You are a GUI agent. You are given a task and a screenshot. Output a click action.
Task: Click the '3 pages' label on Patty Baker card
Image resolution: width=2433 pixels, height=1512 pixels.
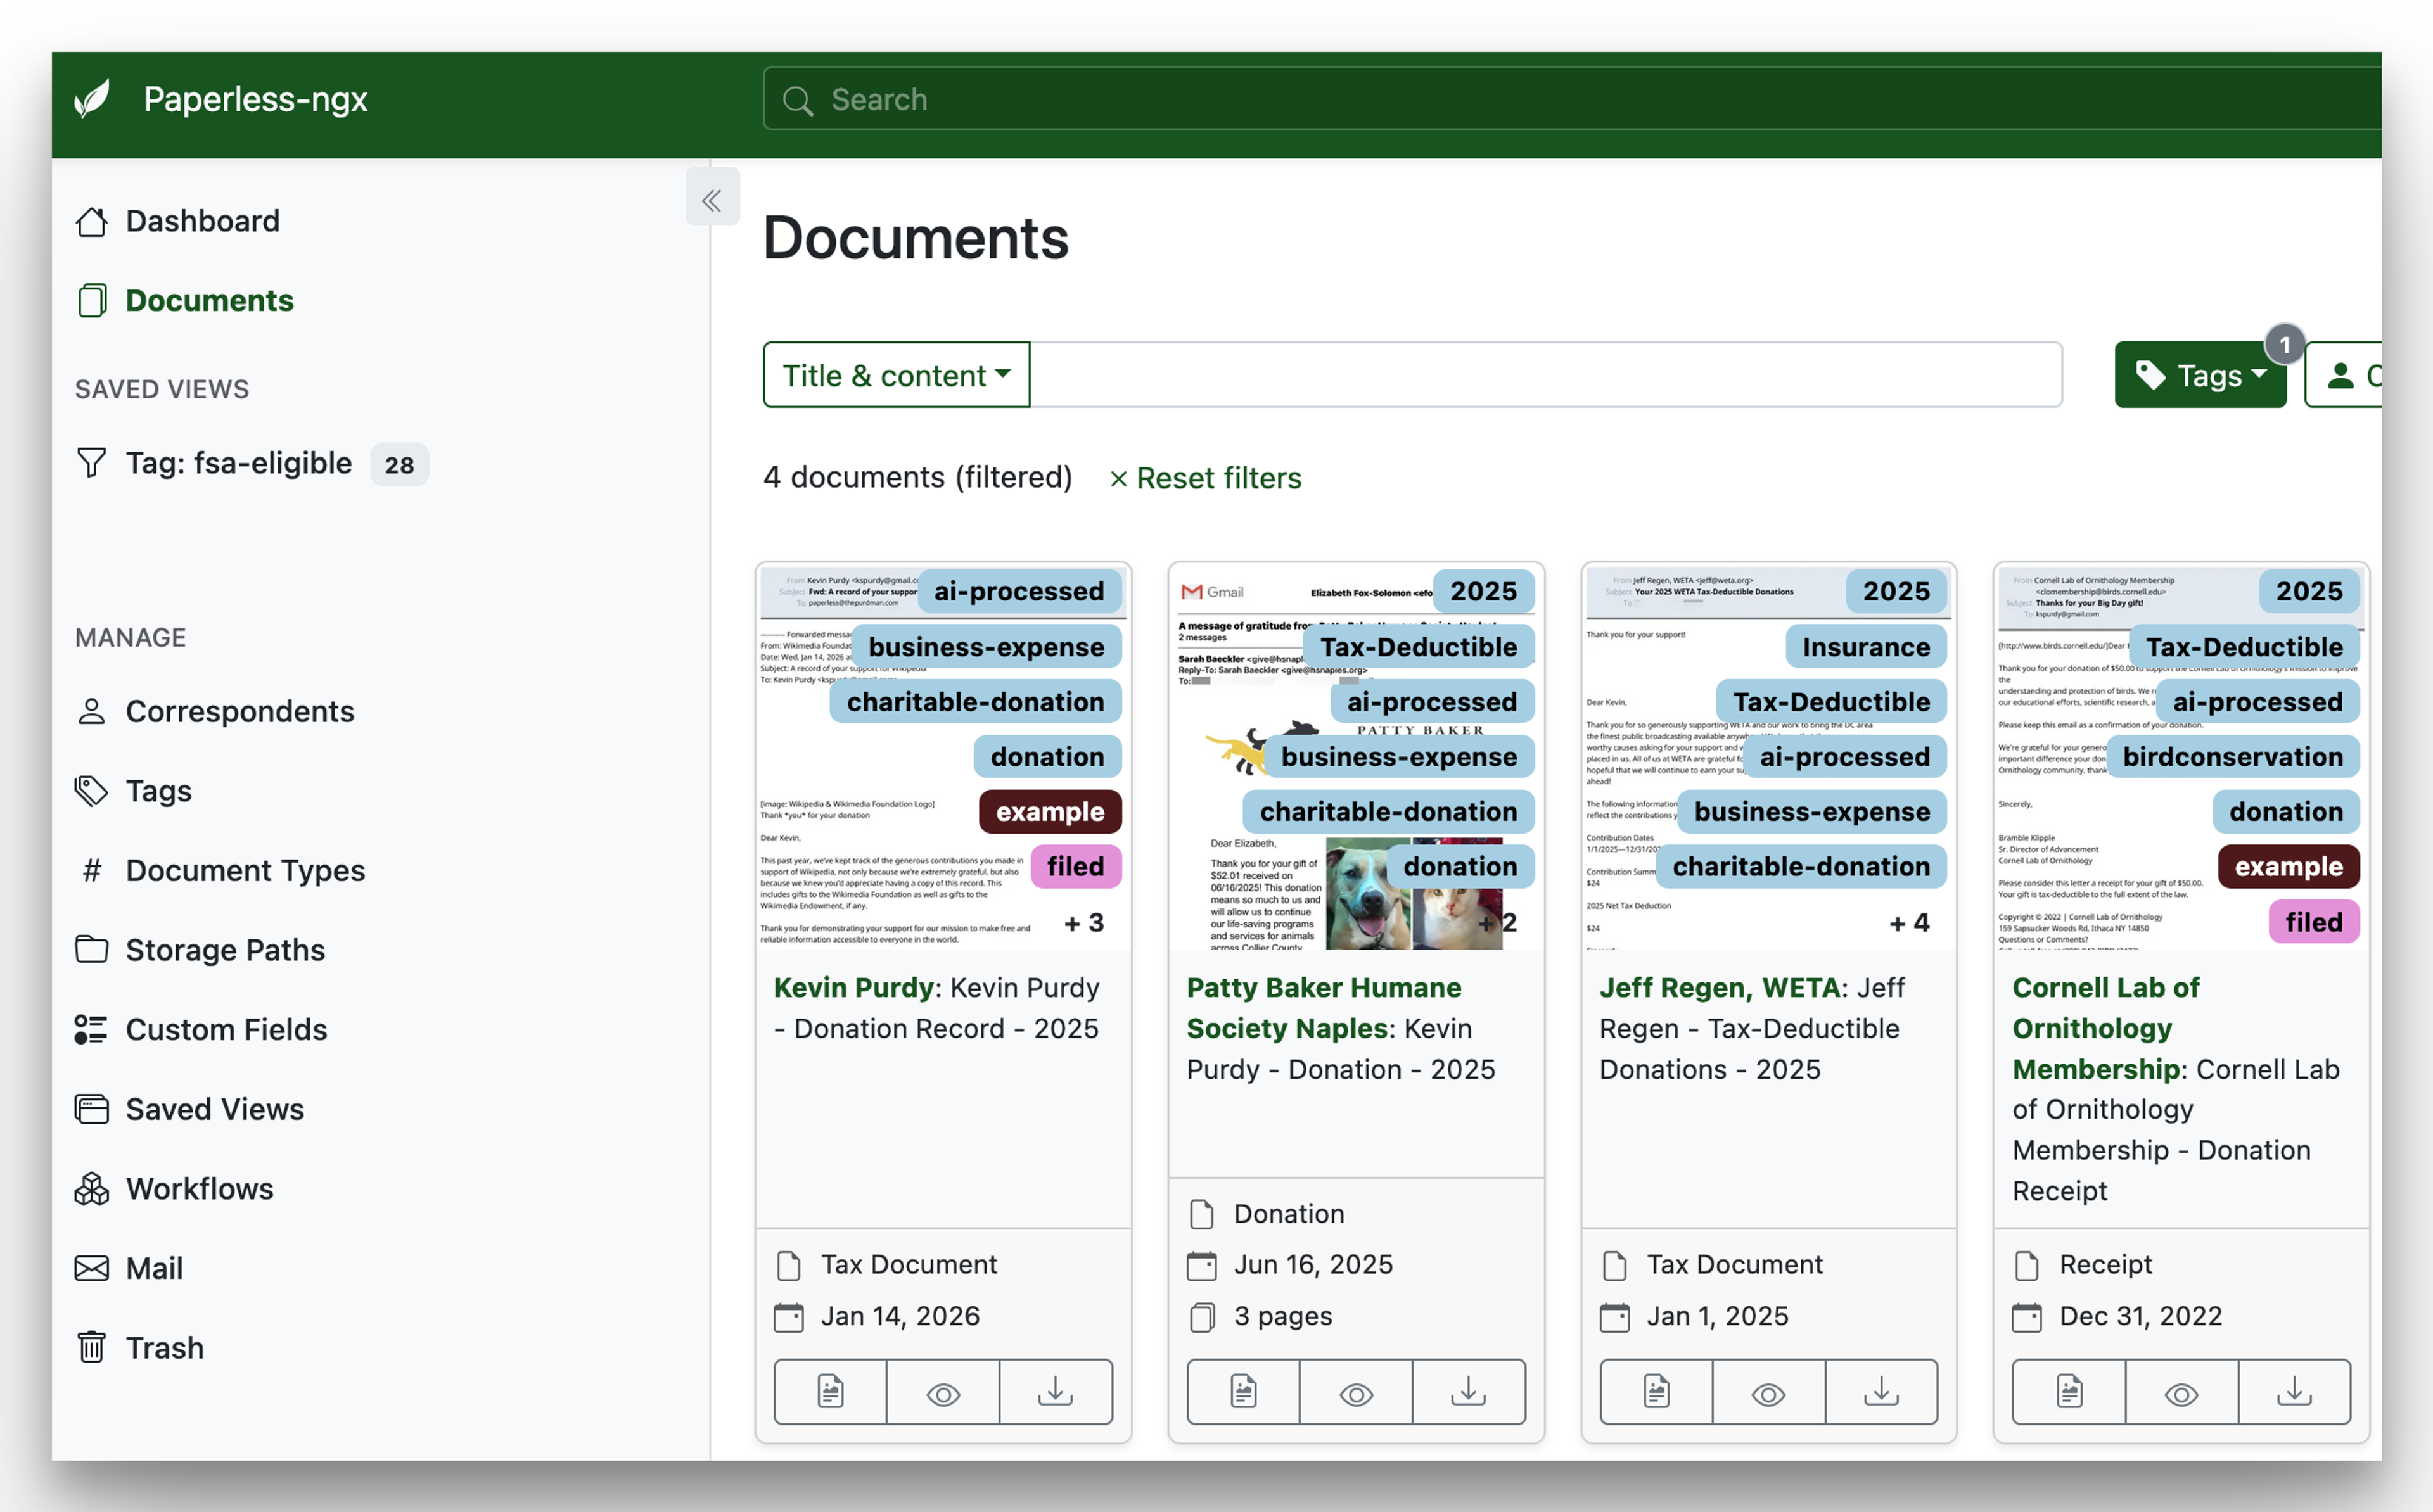[1283, 1316]
